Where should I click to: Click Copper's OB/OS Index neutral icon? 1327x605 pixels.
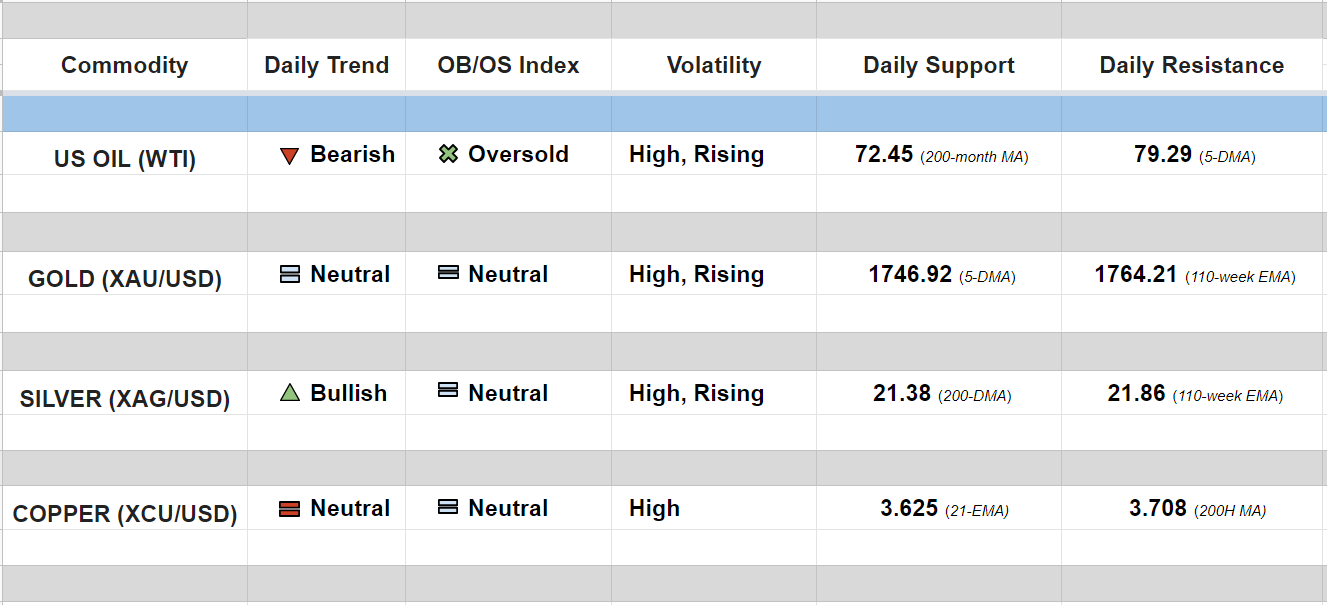(448, 507)
